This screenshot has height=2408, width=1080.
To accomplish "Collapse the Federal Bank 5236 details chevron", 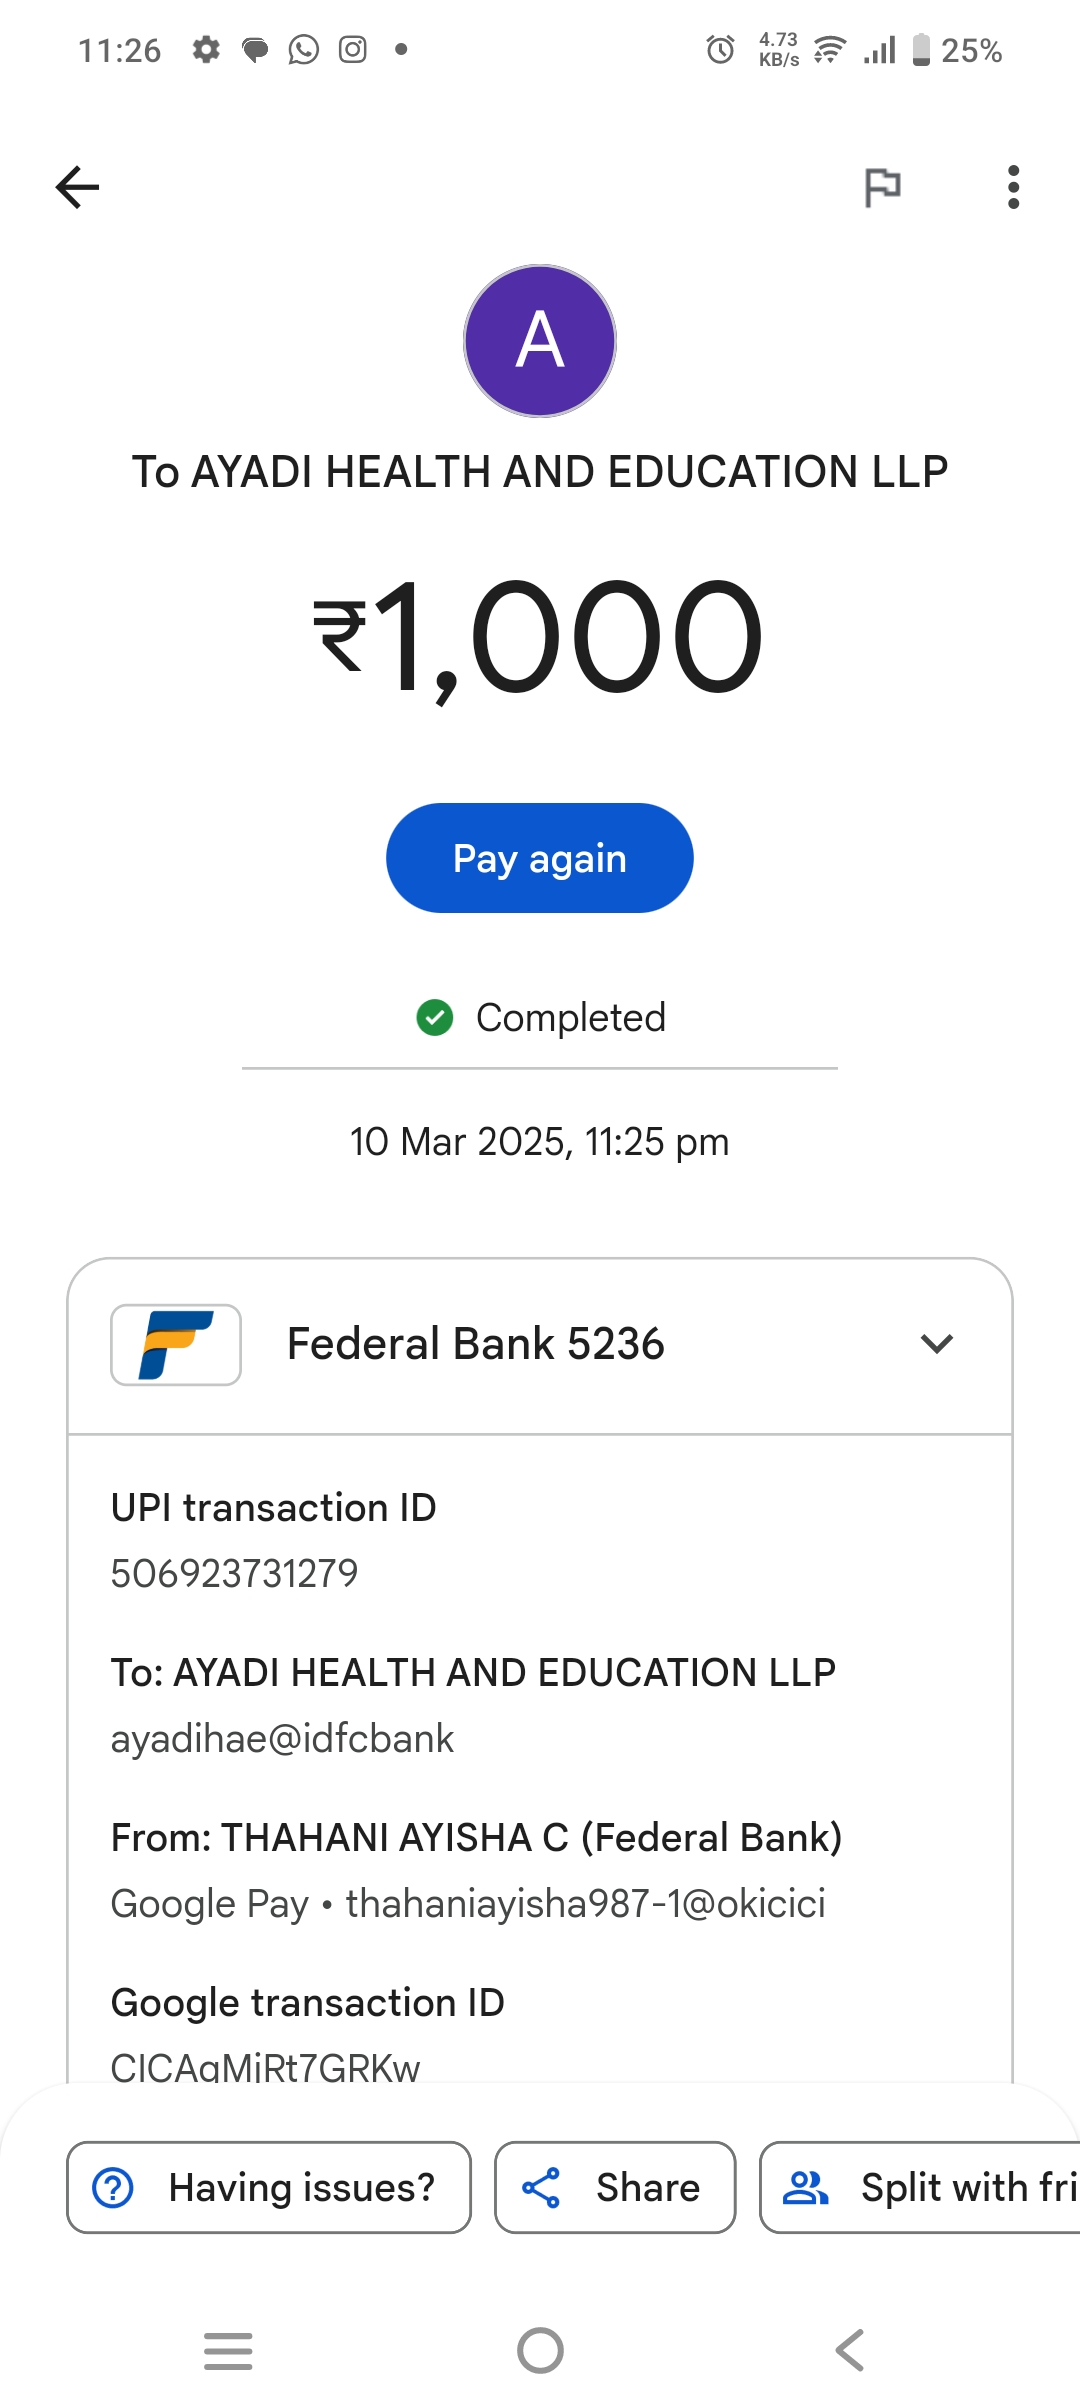I will click(936, 1344).
